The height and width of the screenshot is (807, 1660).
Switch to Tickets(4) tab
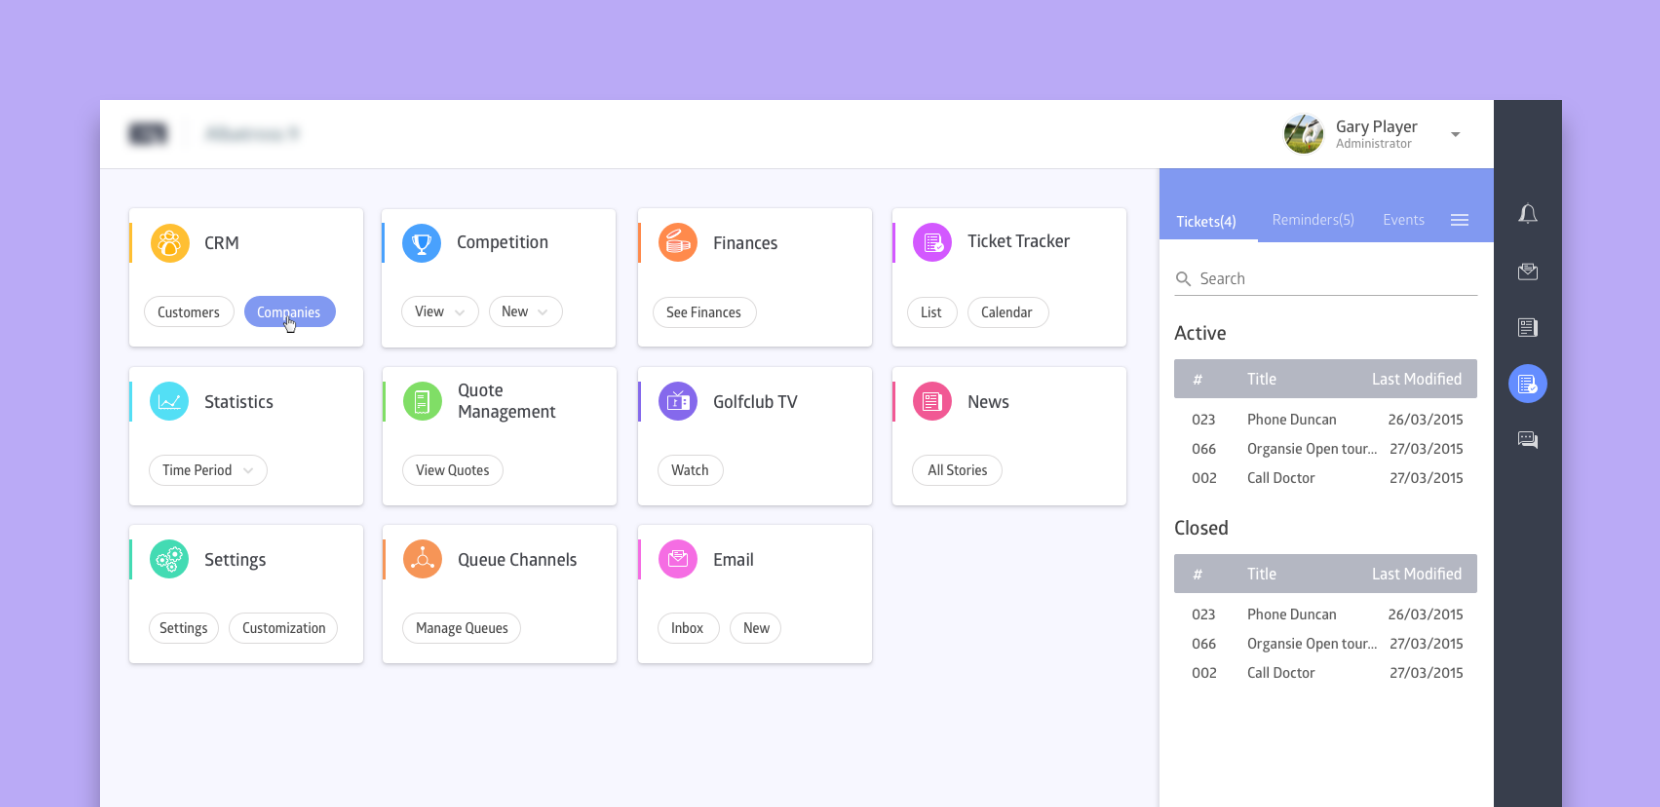tap(1206, 221)
